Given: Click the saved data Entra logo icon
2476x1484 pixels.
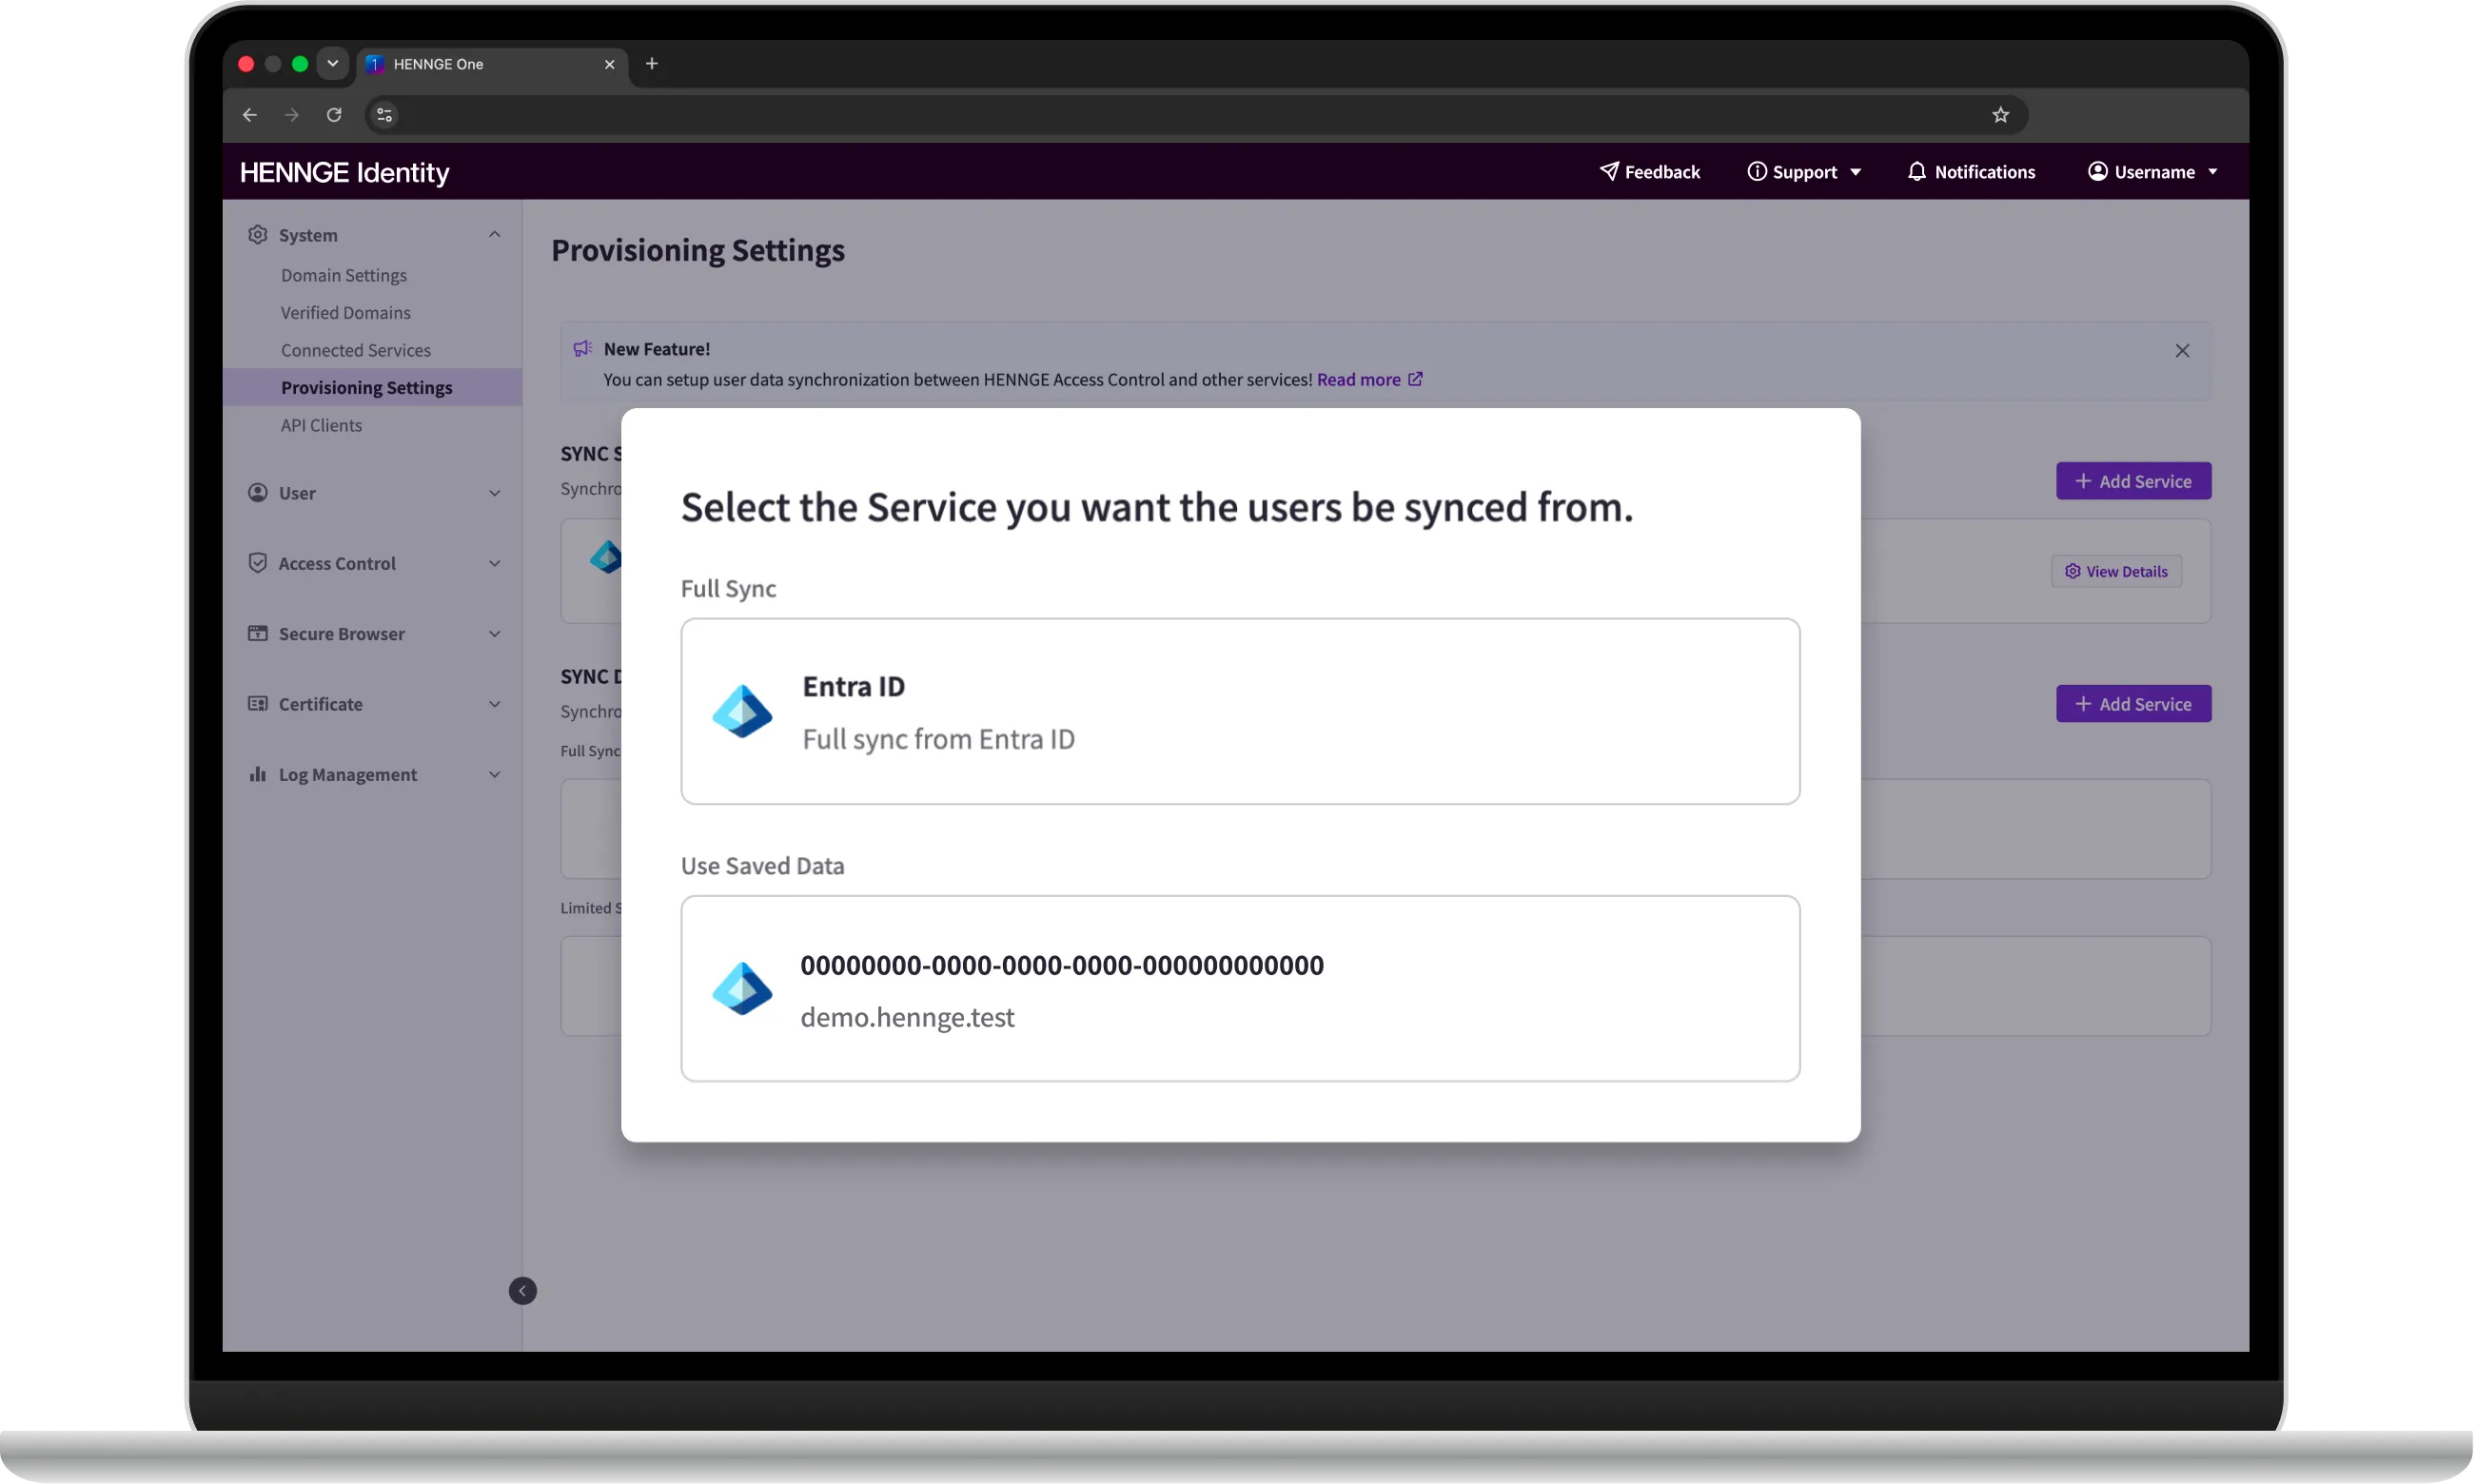Looking at the screenshot, I should pyautogui.click(x=743, y=989).
